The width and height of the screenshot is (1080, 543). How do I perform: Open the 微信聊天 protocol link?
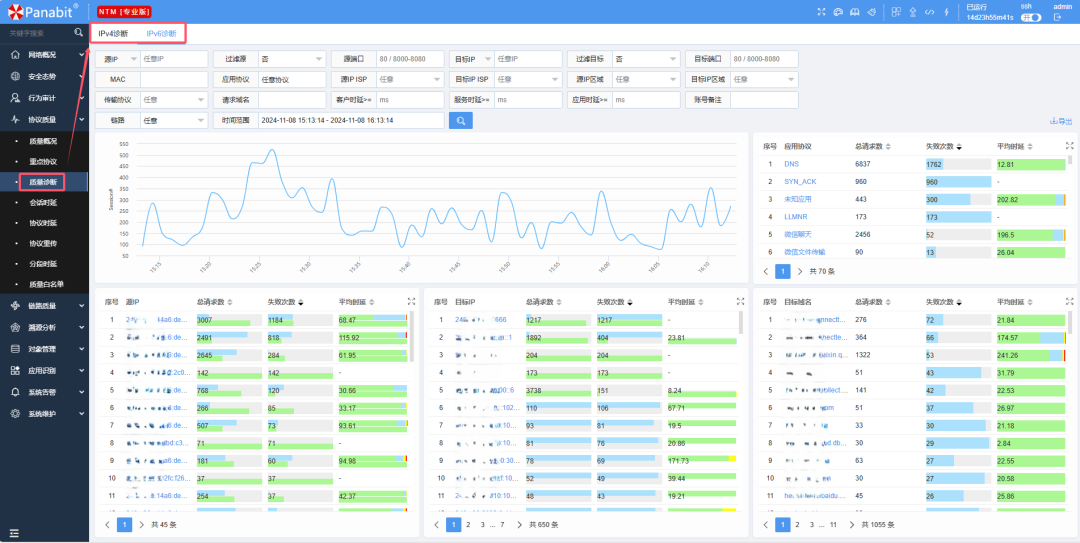(x=798, y=235)
